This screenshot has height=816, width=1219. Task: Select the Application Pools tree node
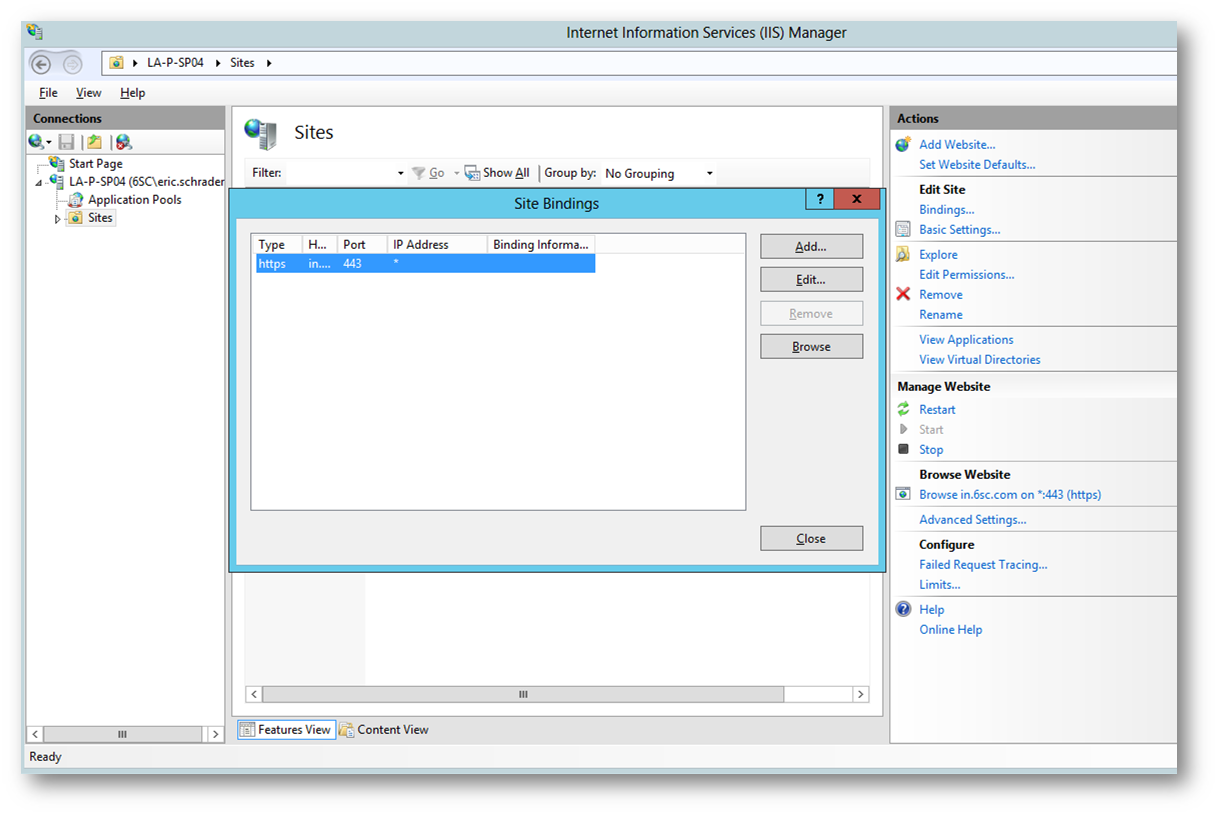coord(135,199)
